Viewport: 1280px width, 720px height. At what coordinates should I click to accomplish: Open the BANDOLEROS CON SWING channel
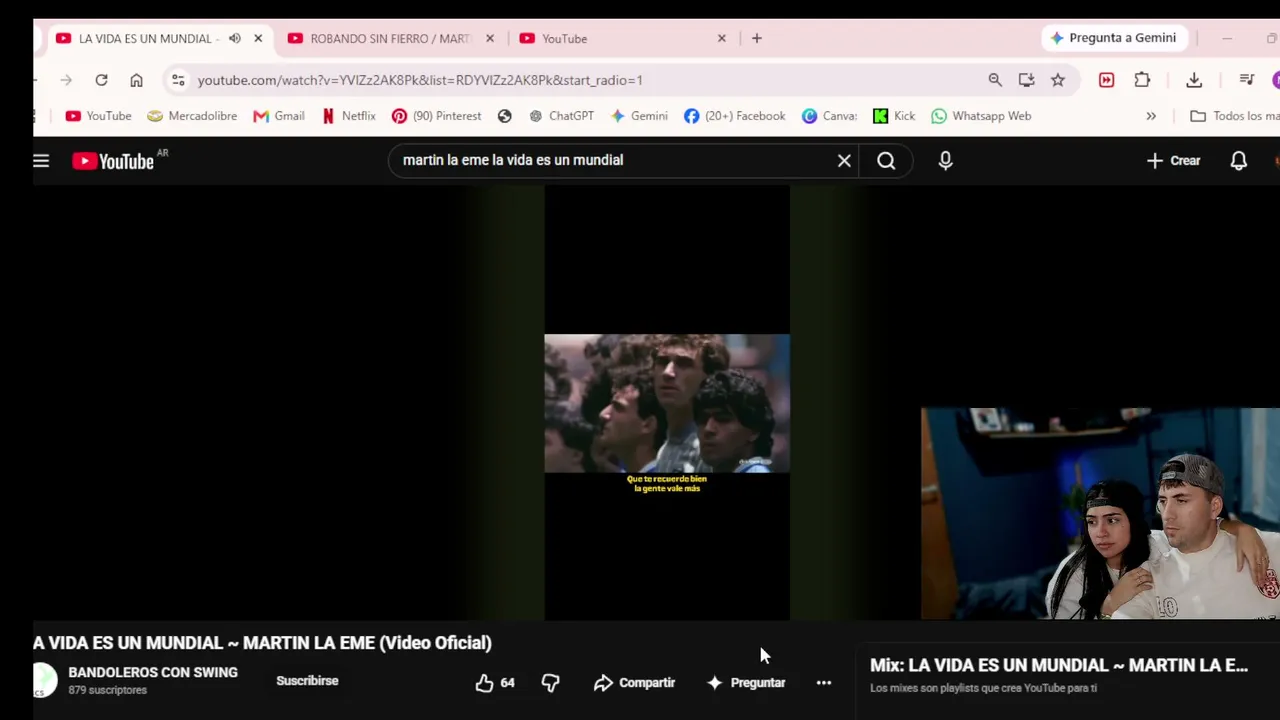coord(153,672)
